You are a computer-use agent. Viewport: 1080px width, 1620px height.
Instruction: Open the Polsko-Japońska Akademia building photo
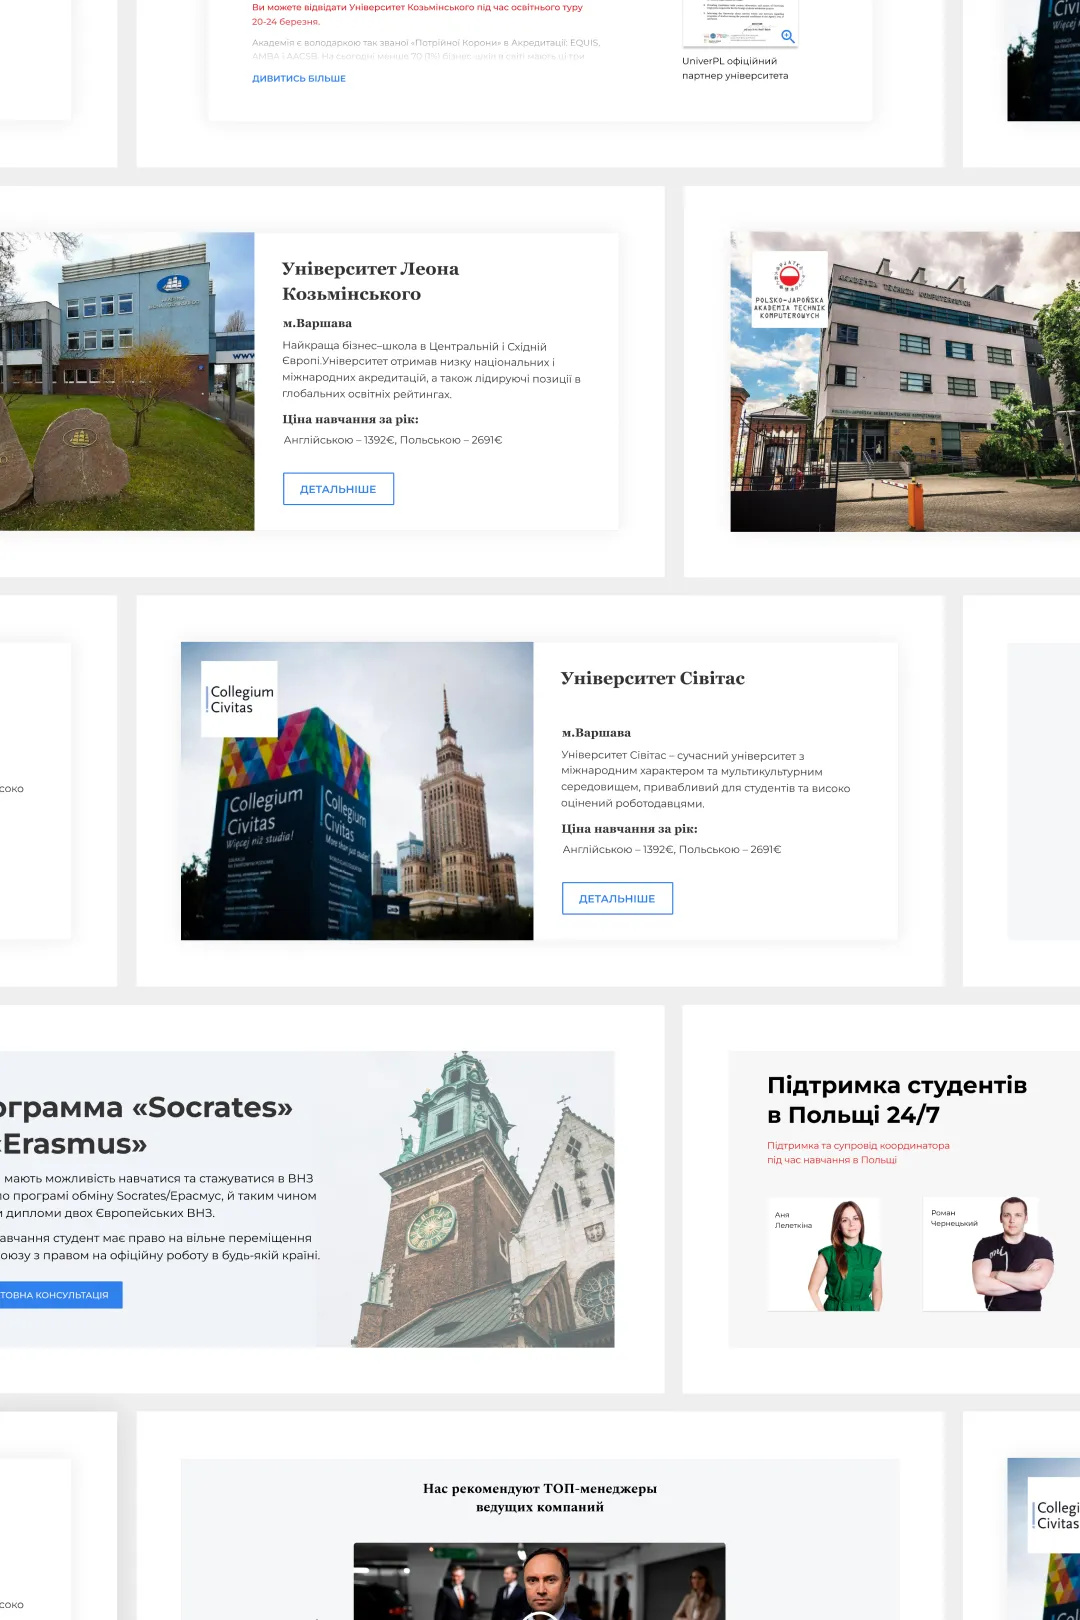tap(905, 381)
